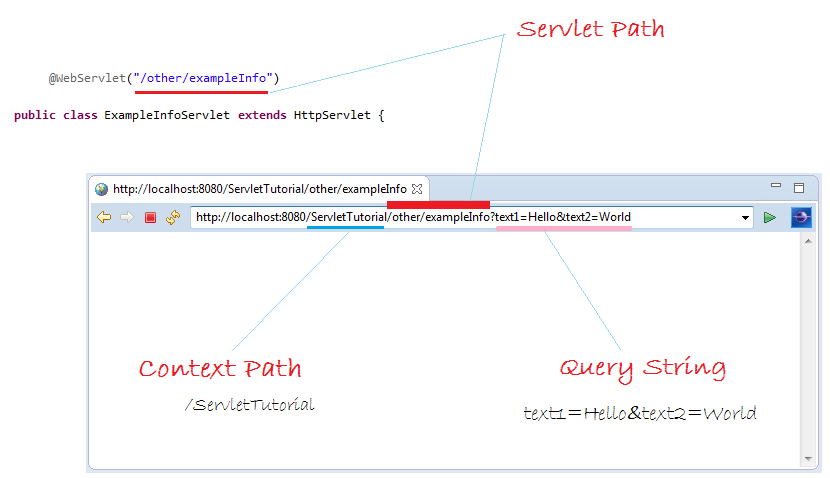
Task: Click the globe icon on the browser tab
Action: click(x=101, y=189)
